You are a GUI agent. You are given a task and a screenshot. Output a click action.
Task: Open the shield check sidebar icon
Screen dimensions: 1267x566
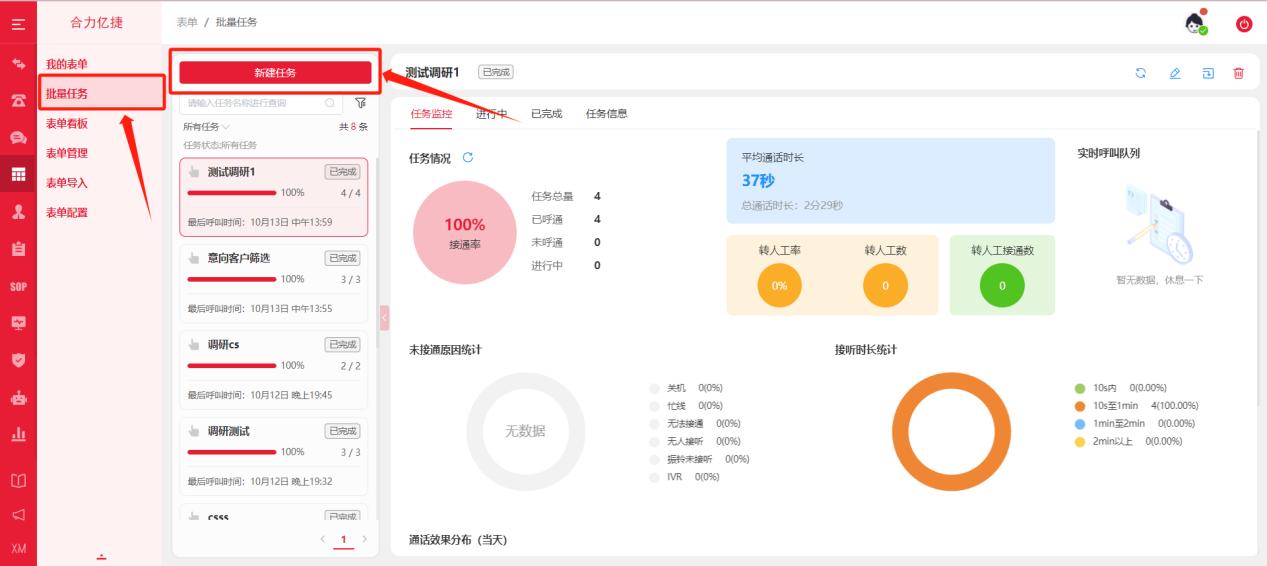click(18, 360)
